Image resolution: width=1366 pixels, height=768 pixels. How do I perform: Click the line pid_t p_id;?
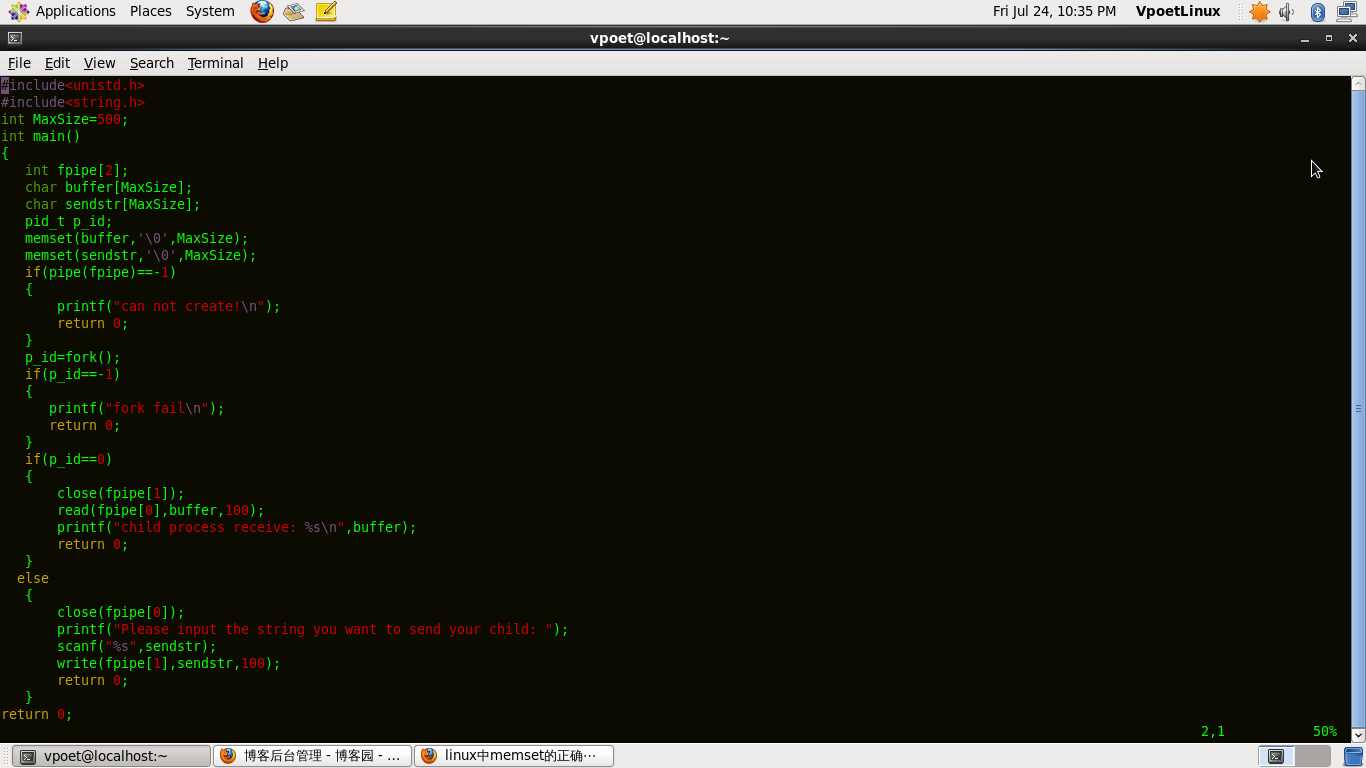pos(69,221)
